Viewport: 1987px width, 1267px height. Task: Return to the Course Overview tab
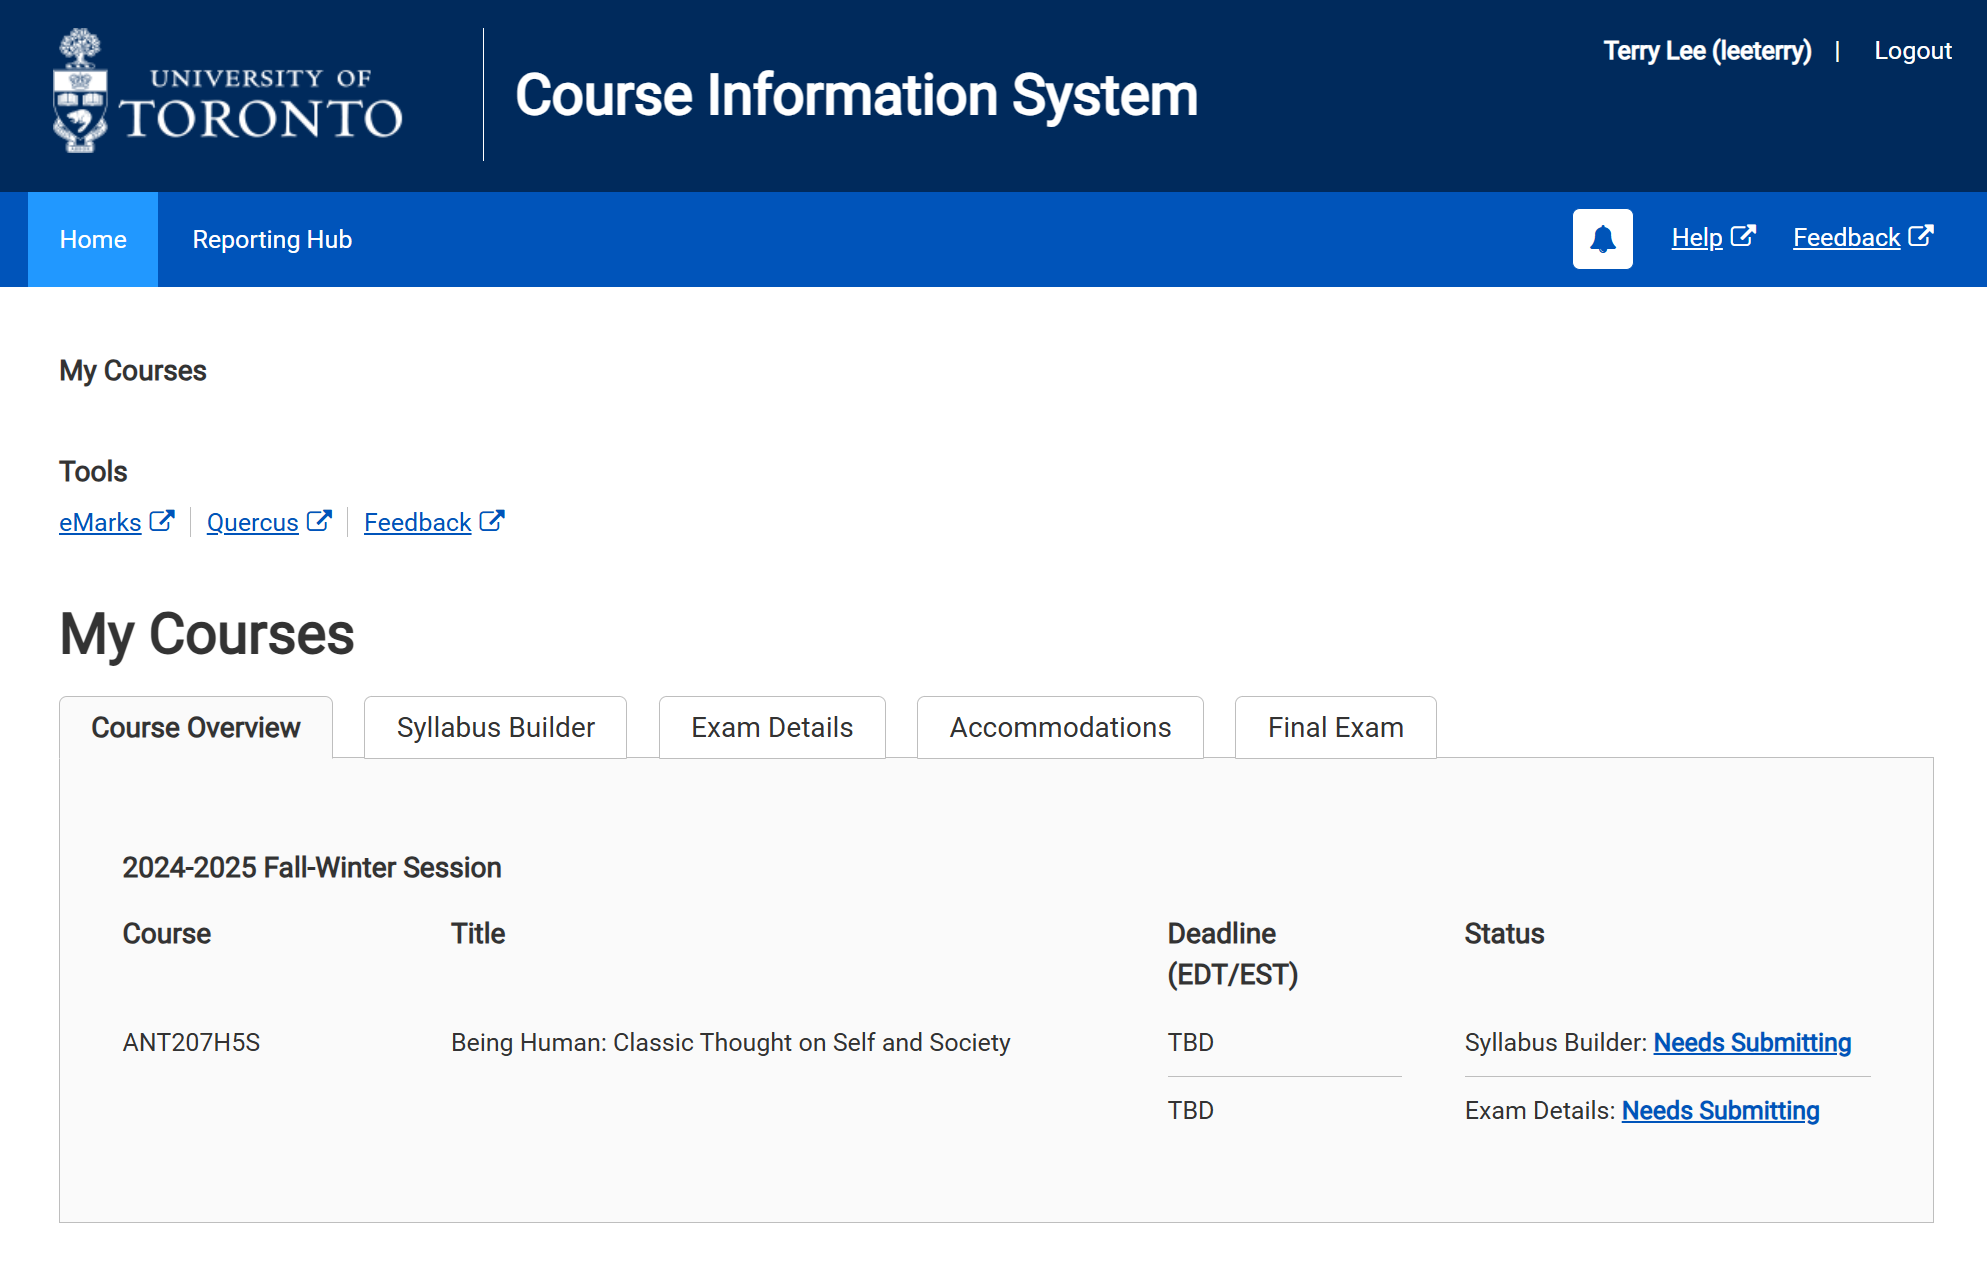click(195, 727)
